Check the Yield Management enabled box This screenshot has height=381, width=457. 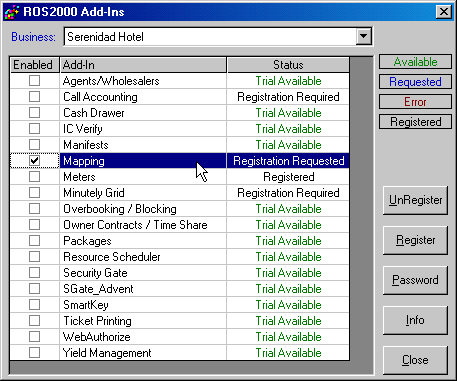point(34,353)
